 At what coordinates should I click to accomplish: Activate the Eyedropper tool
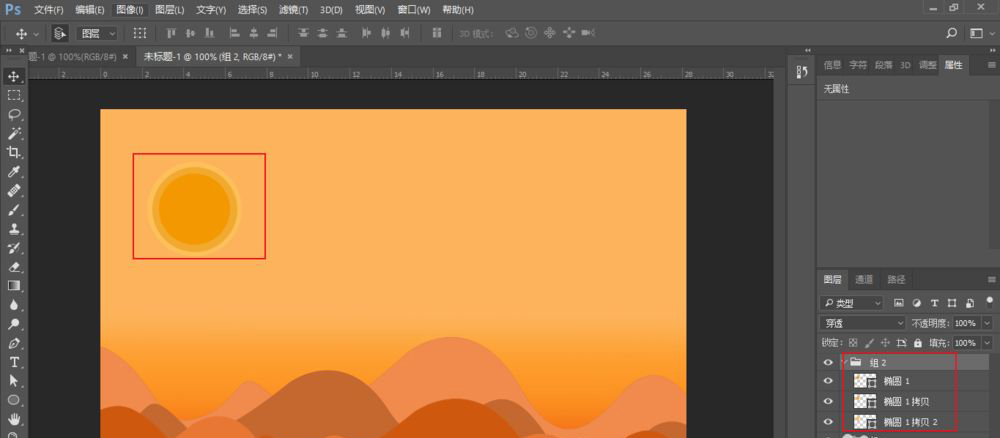click(x=15, y=171)
